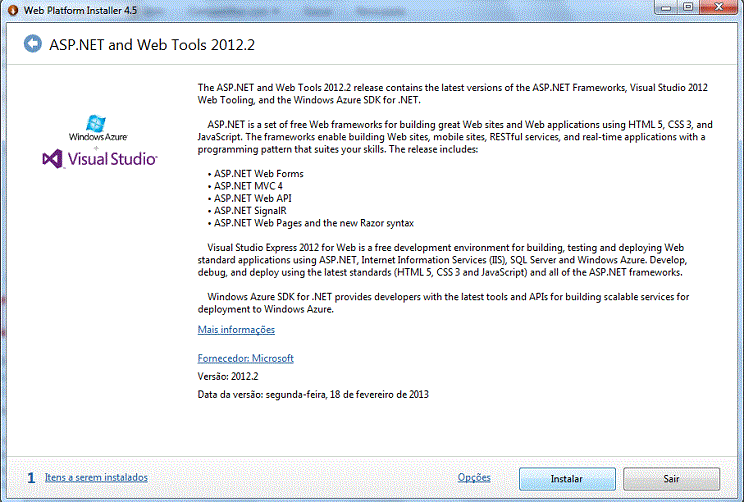744x502 pixels.
Task: Click the Web Platform Installer 4.5 title text
Action: coord(80,10)
